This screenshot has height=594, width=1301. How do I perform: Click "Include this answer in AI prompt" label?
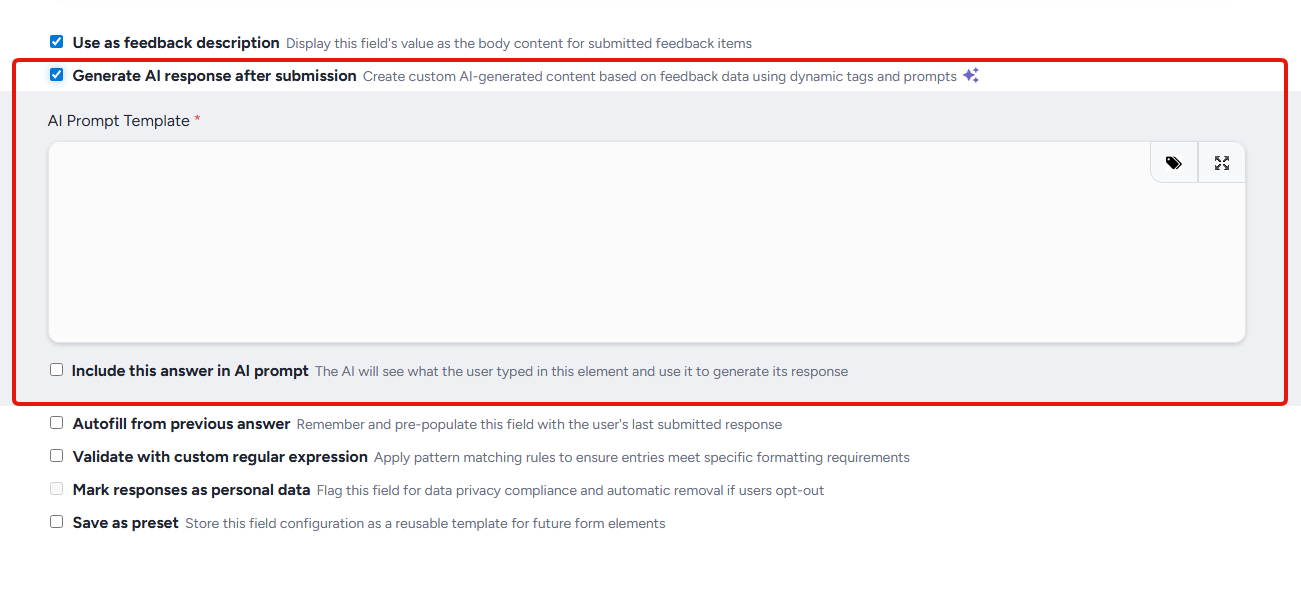[190, 371]
